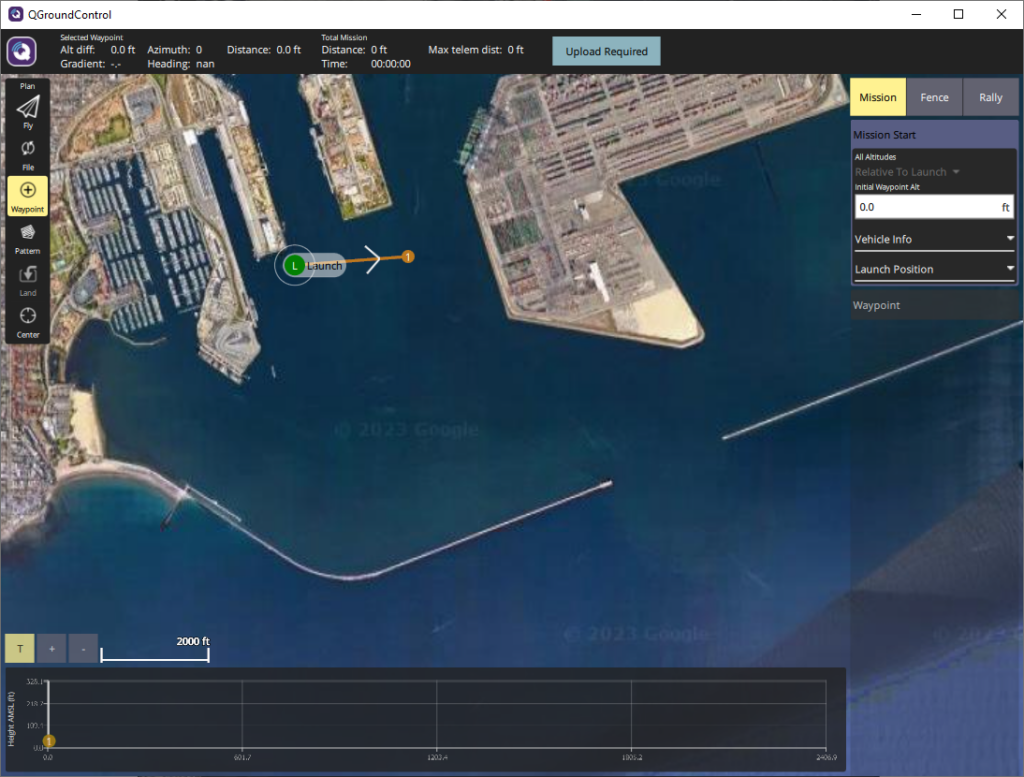This screenshot has width=1024, height=777.
Task: Center the map with Center tool
Action: click(28, 319)
